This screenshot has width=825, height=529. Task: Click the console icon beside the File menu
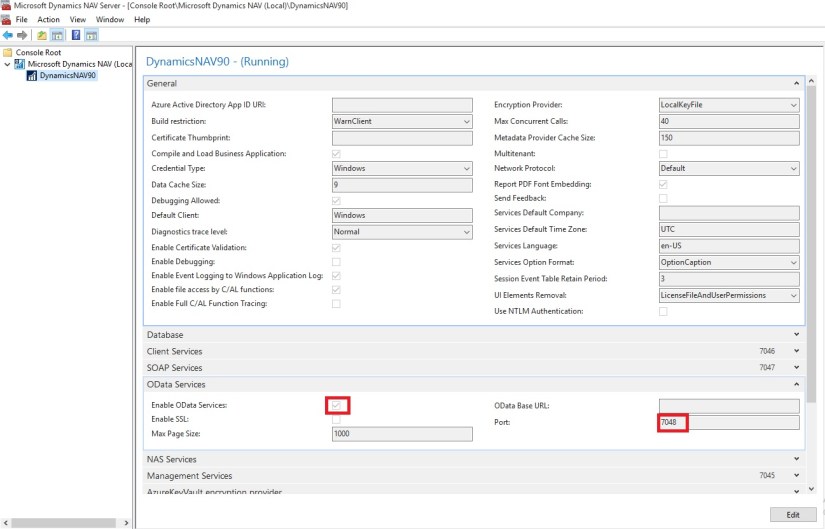6,19
